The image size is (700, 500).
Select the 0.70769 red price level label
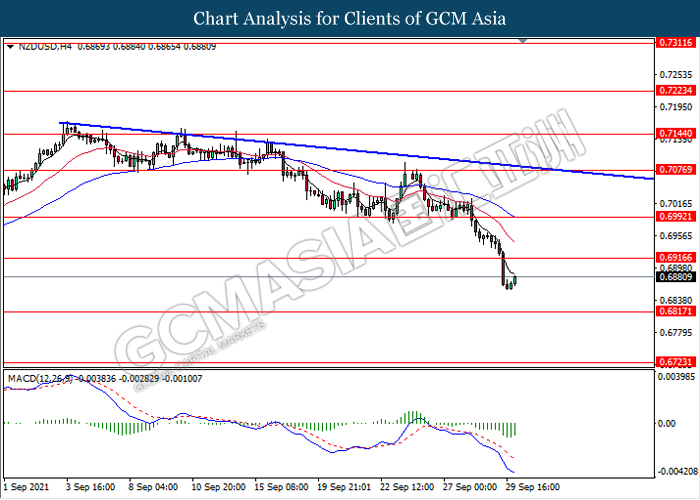pyautogui.click(x=675, y=170)
